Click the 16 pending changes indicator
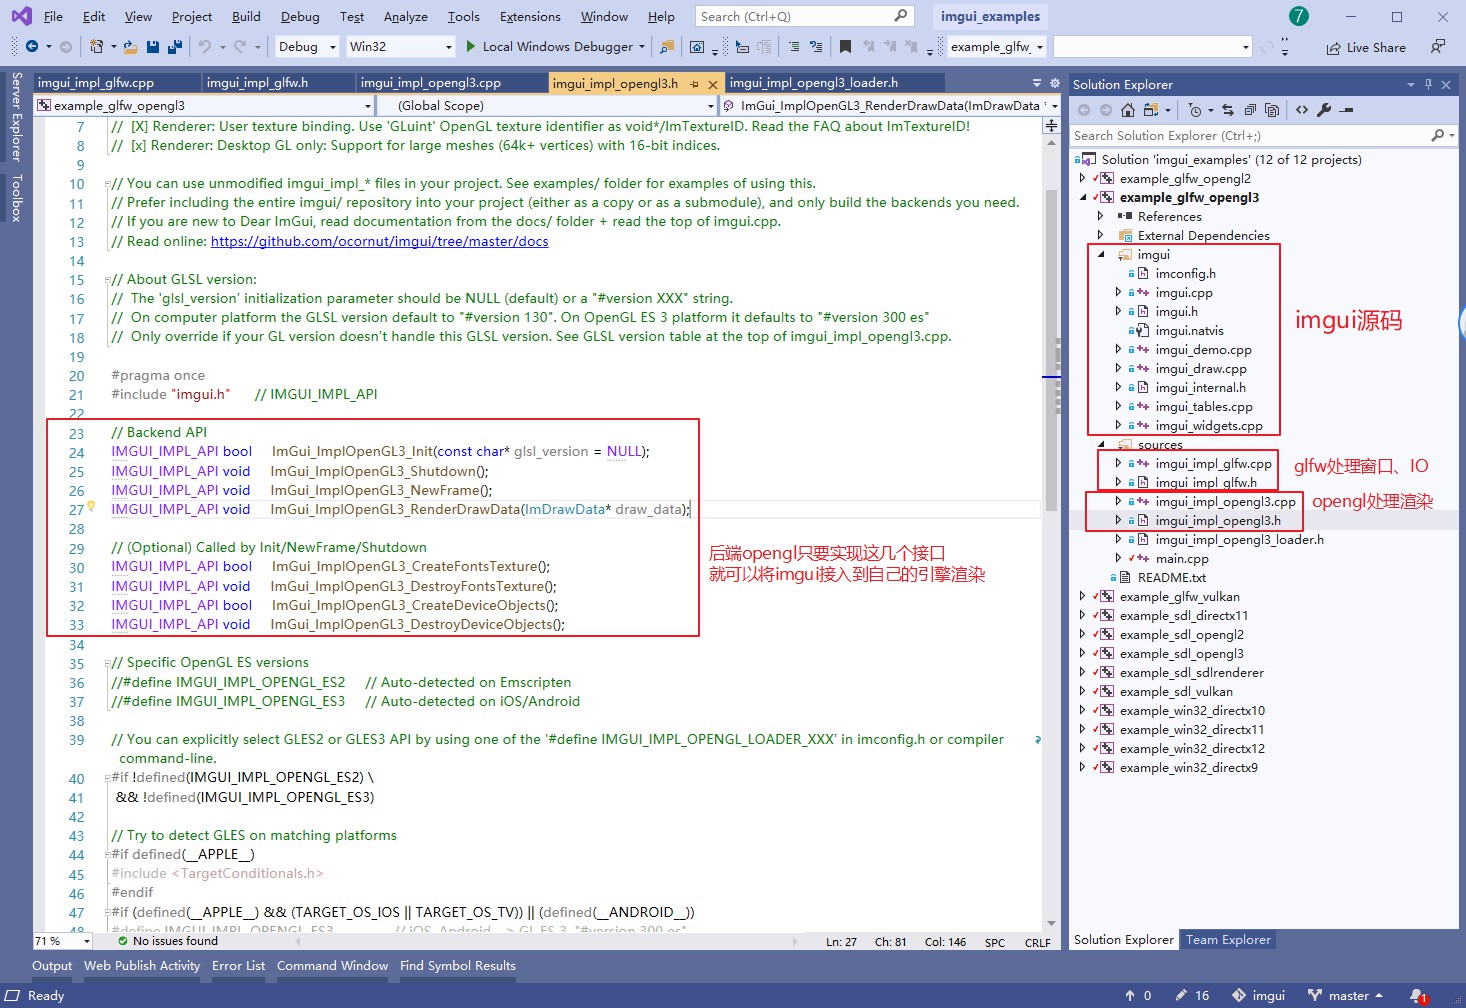1466x1008 pixels. (x=1192, y=996)
